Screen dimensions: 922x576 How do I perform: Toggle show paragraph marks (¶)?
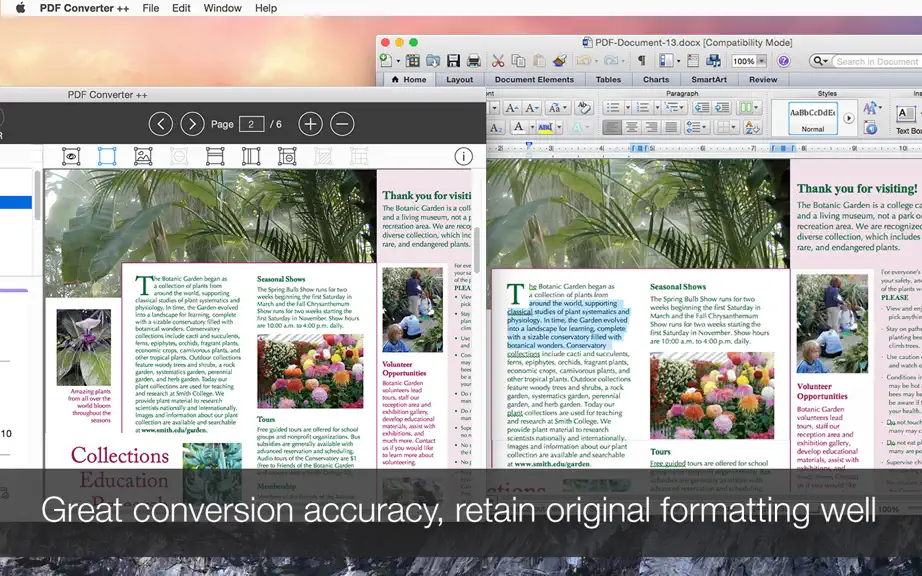(642, 61)
